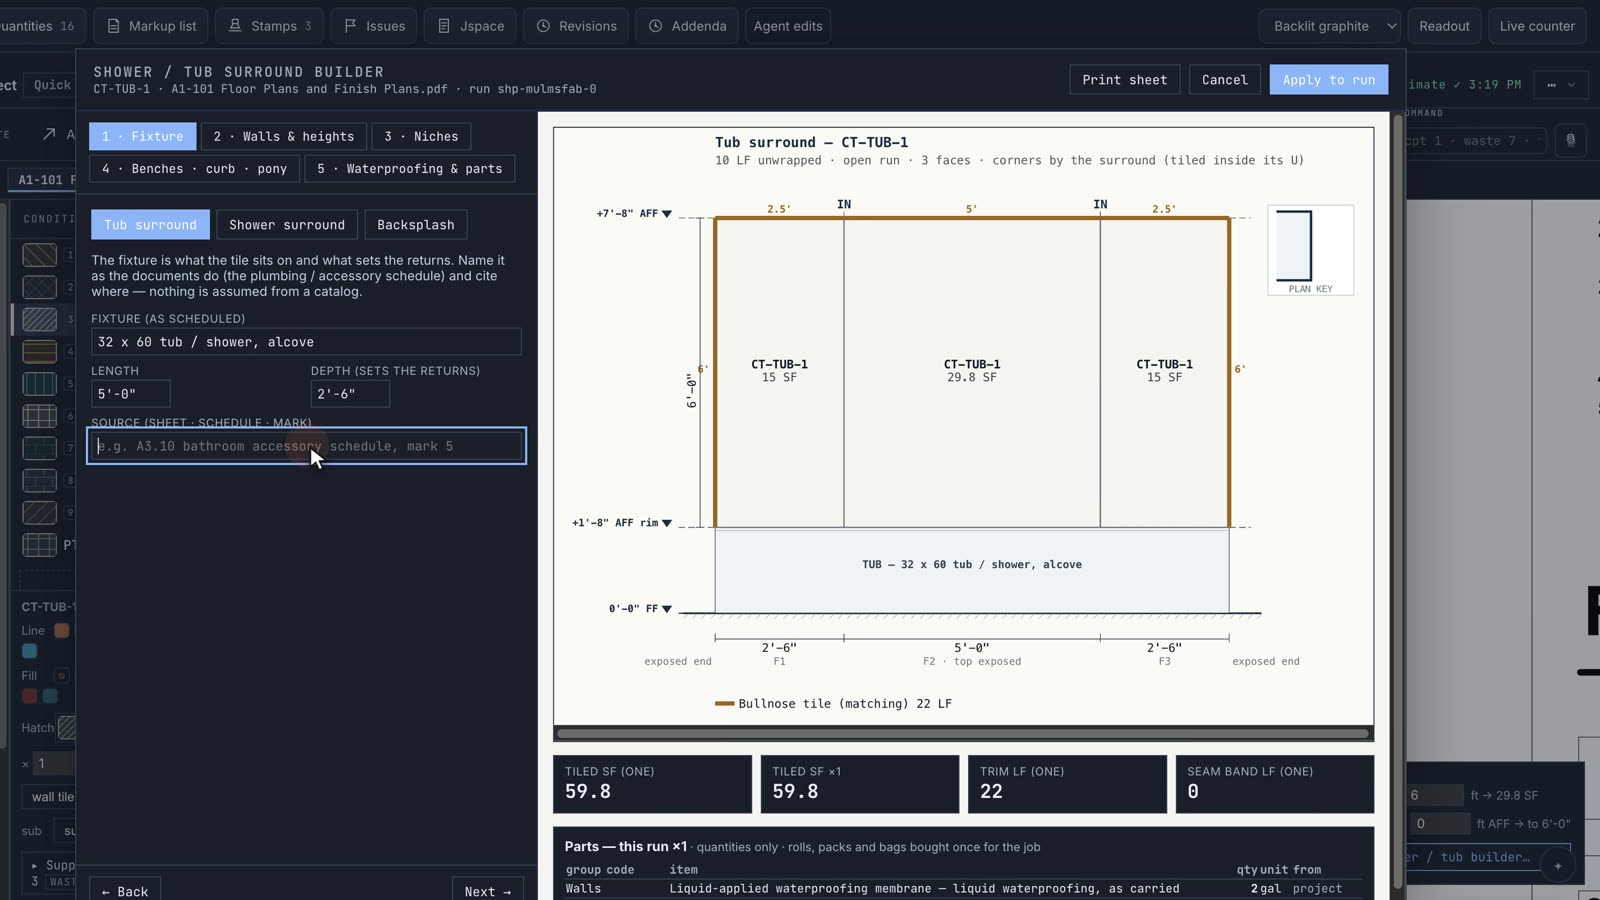Image resolution: width=1600 pixels, height=900 pixels.
Task: Select condition 9 hatch swatch
Action: (x=39, y=512)
